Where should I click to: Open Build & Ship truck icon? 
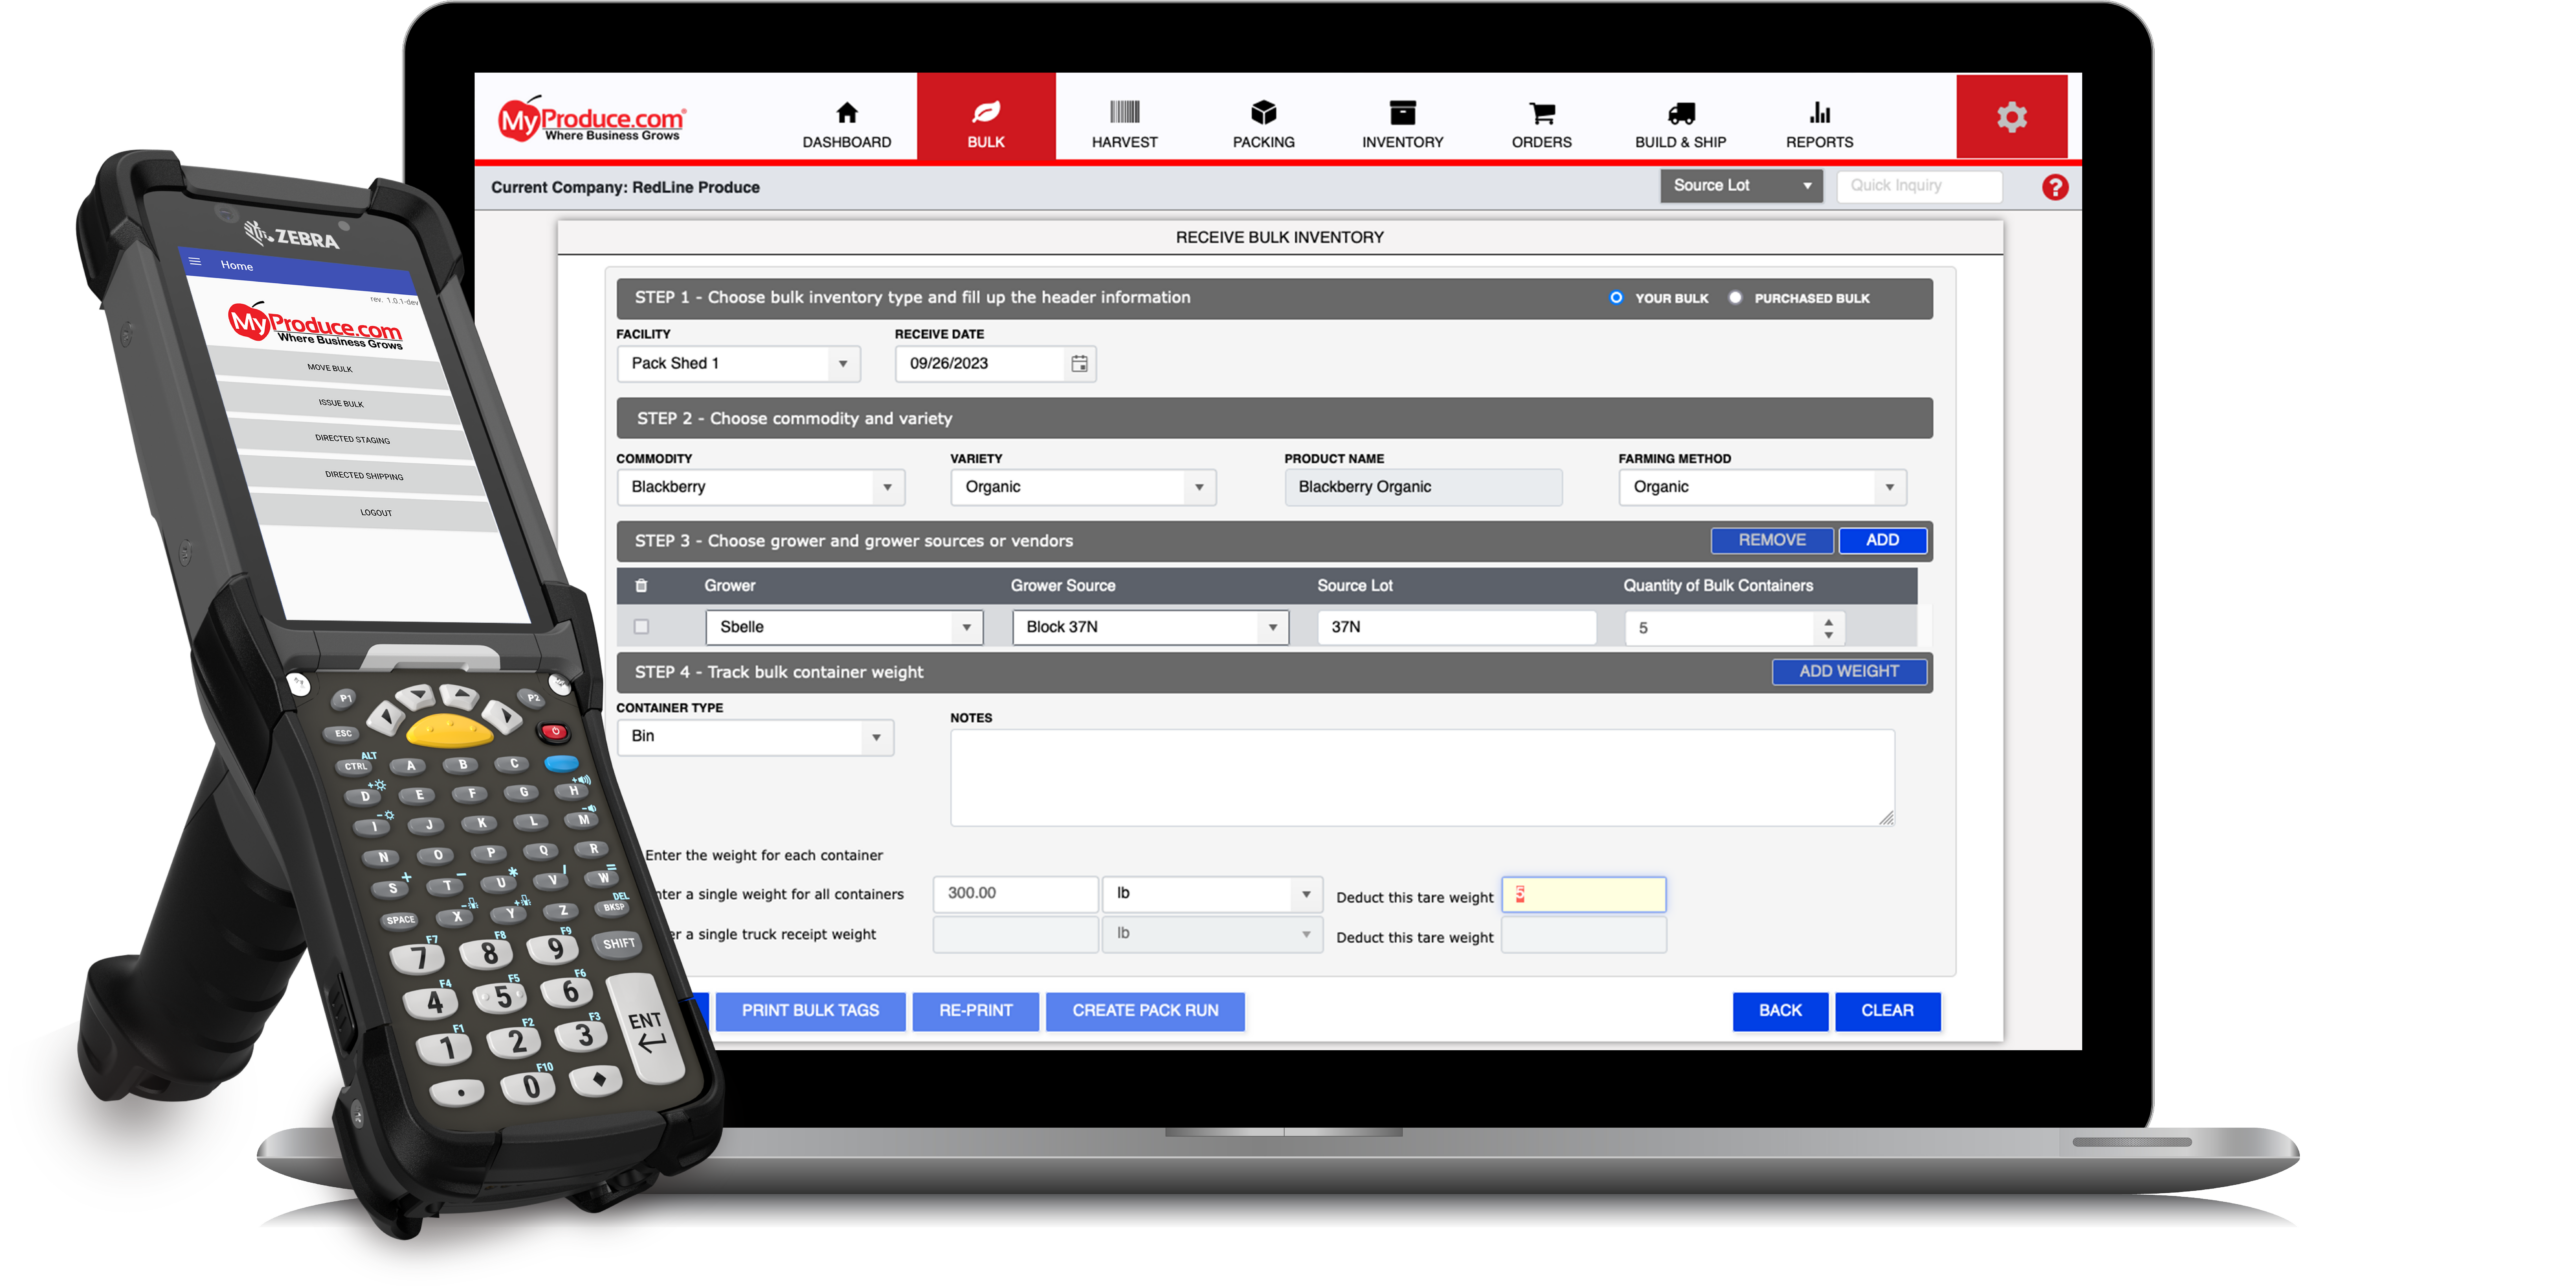click(1680, 113)
